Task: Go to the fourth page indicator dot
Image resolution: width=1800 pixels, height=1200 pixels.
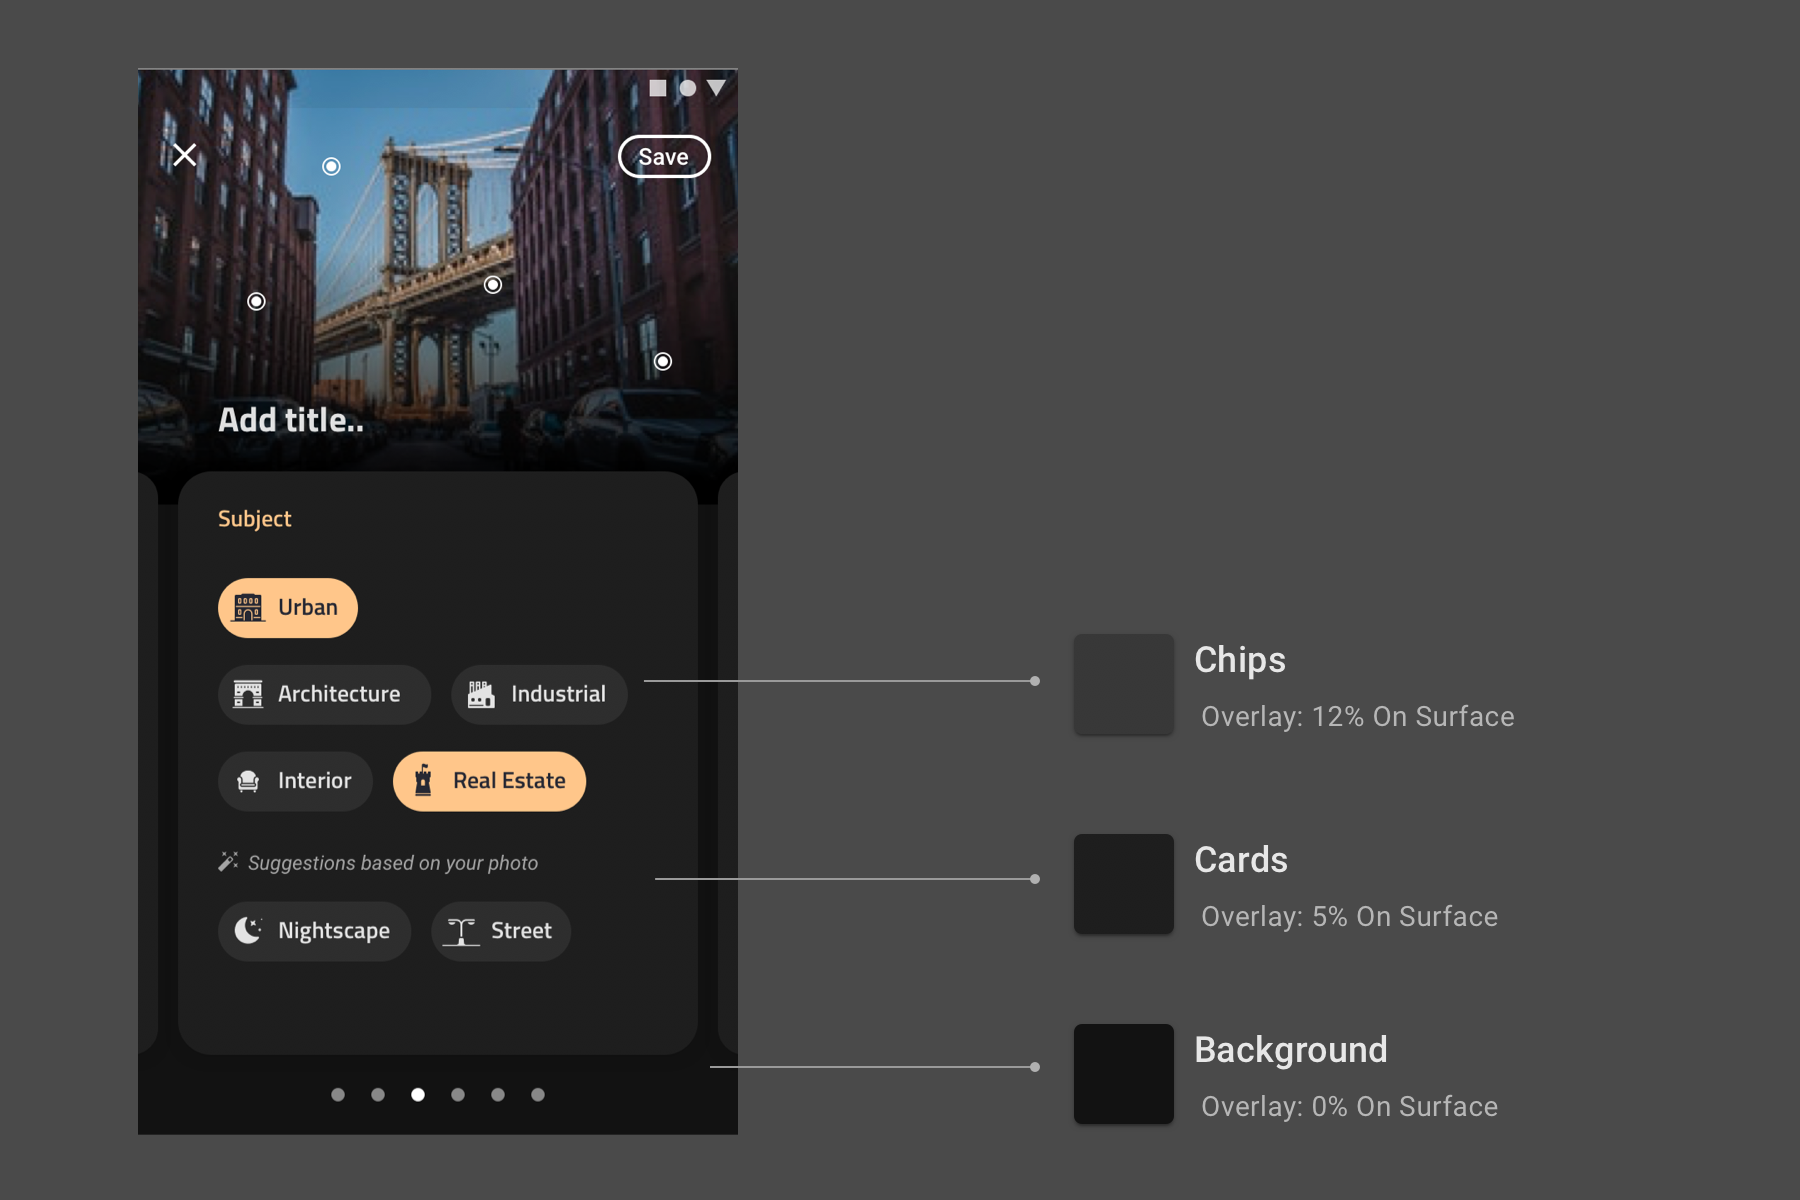Action: [x=458, y=1095]
